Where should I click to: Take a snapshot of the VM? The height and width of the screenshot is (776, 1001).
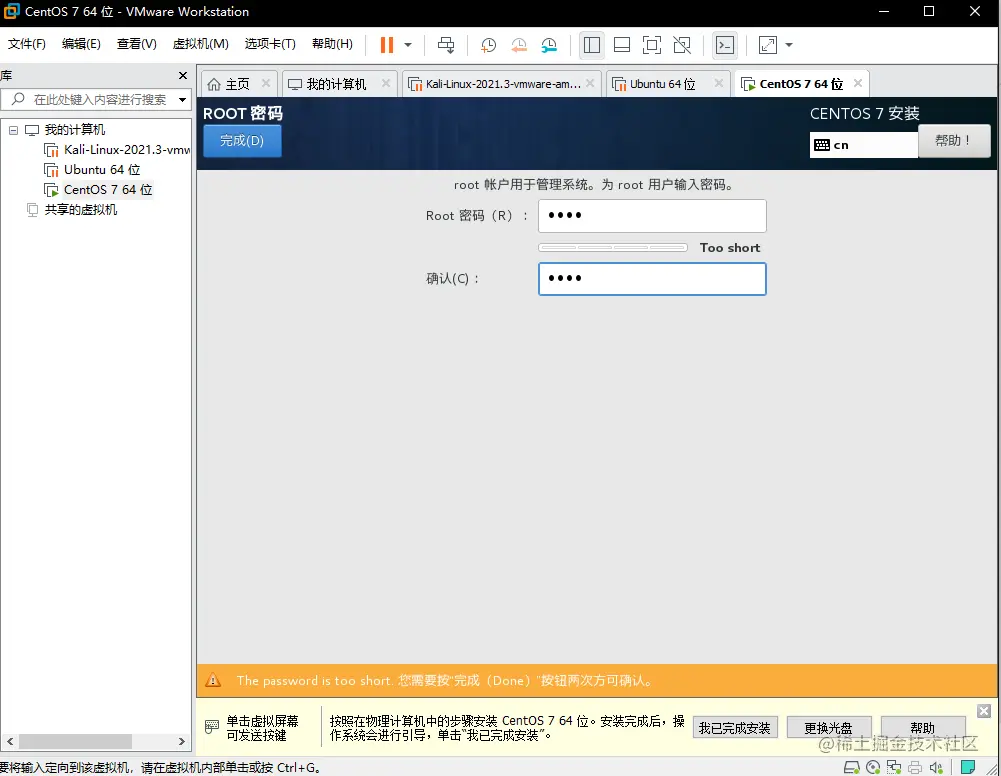click(488, 45)
